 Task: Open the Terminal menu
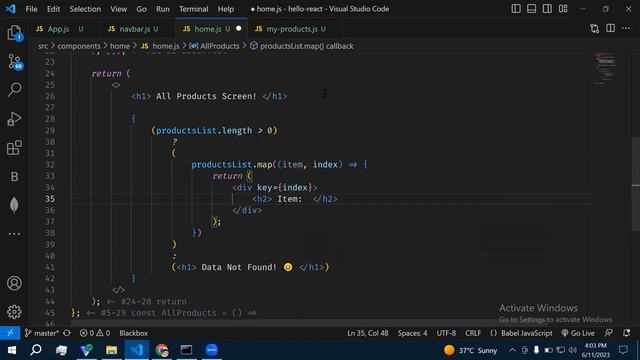tap(193, 9)
